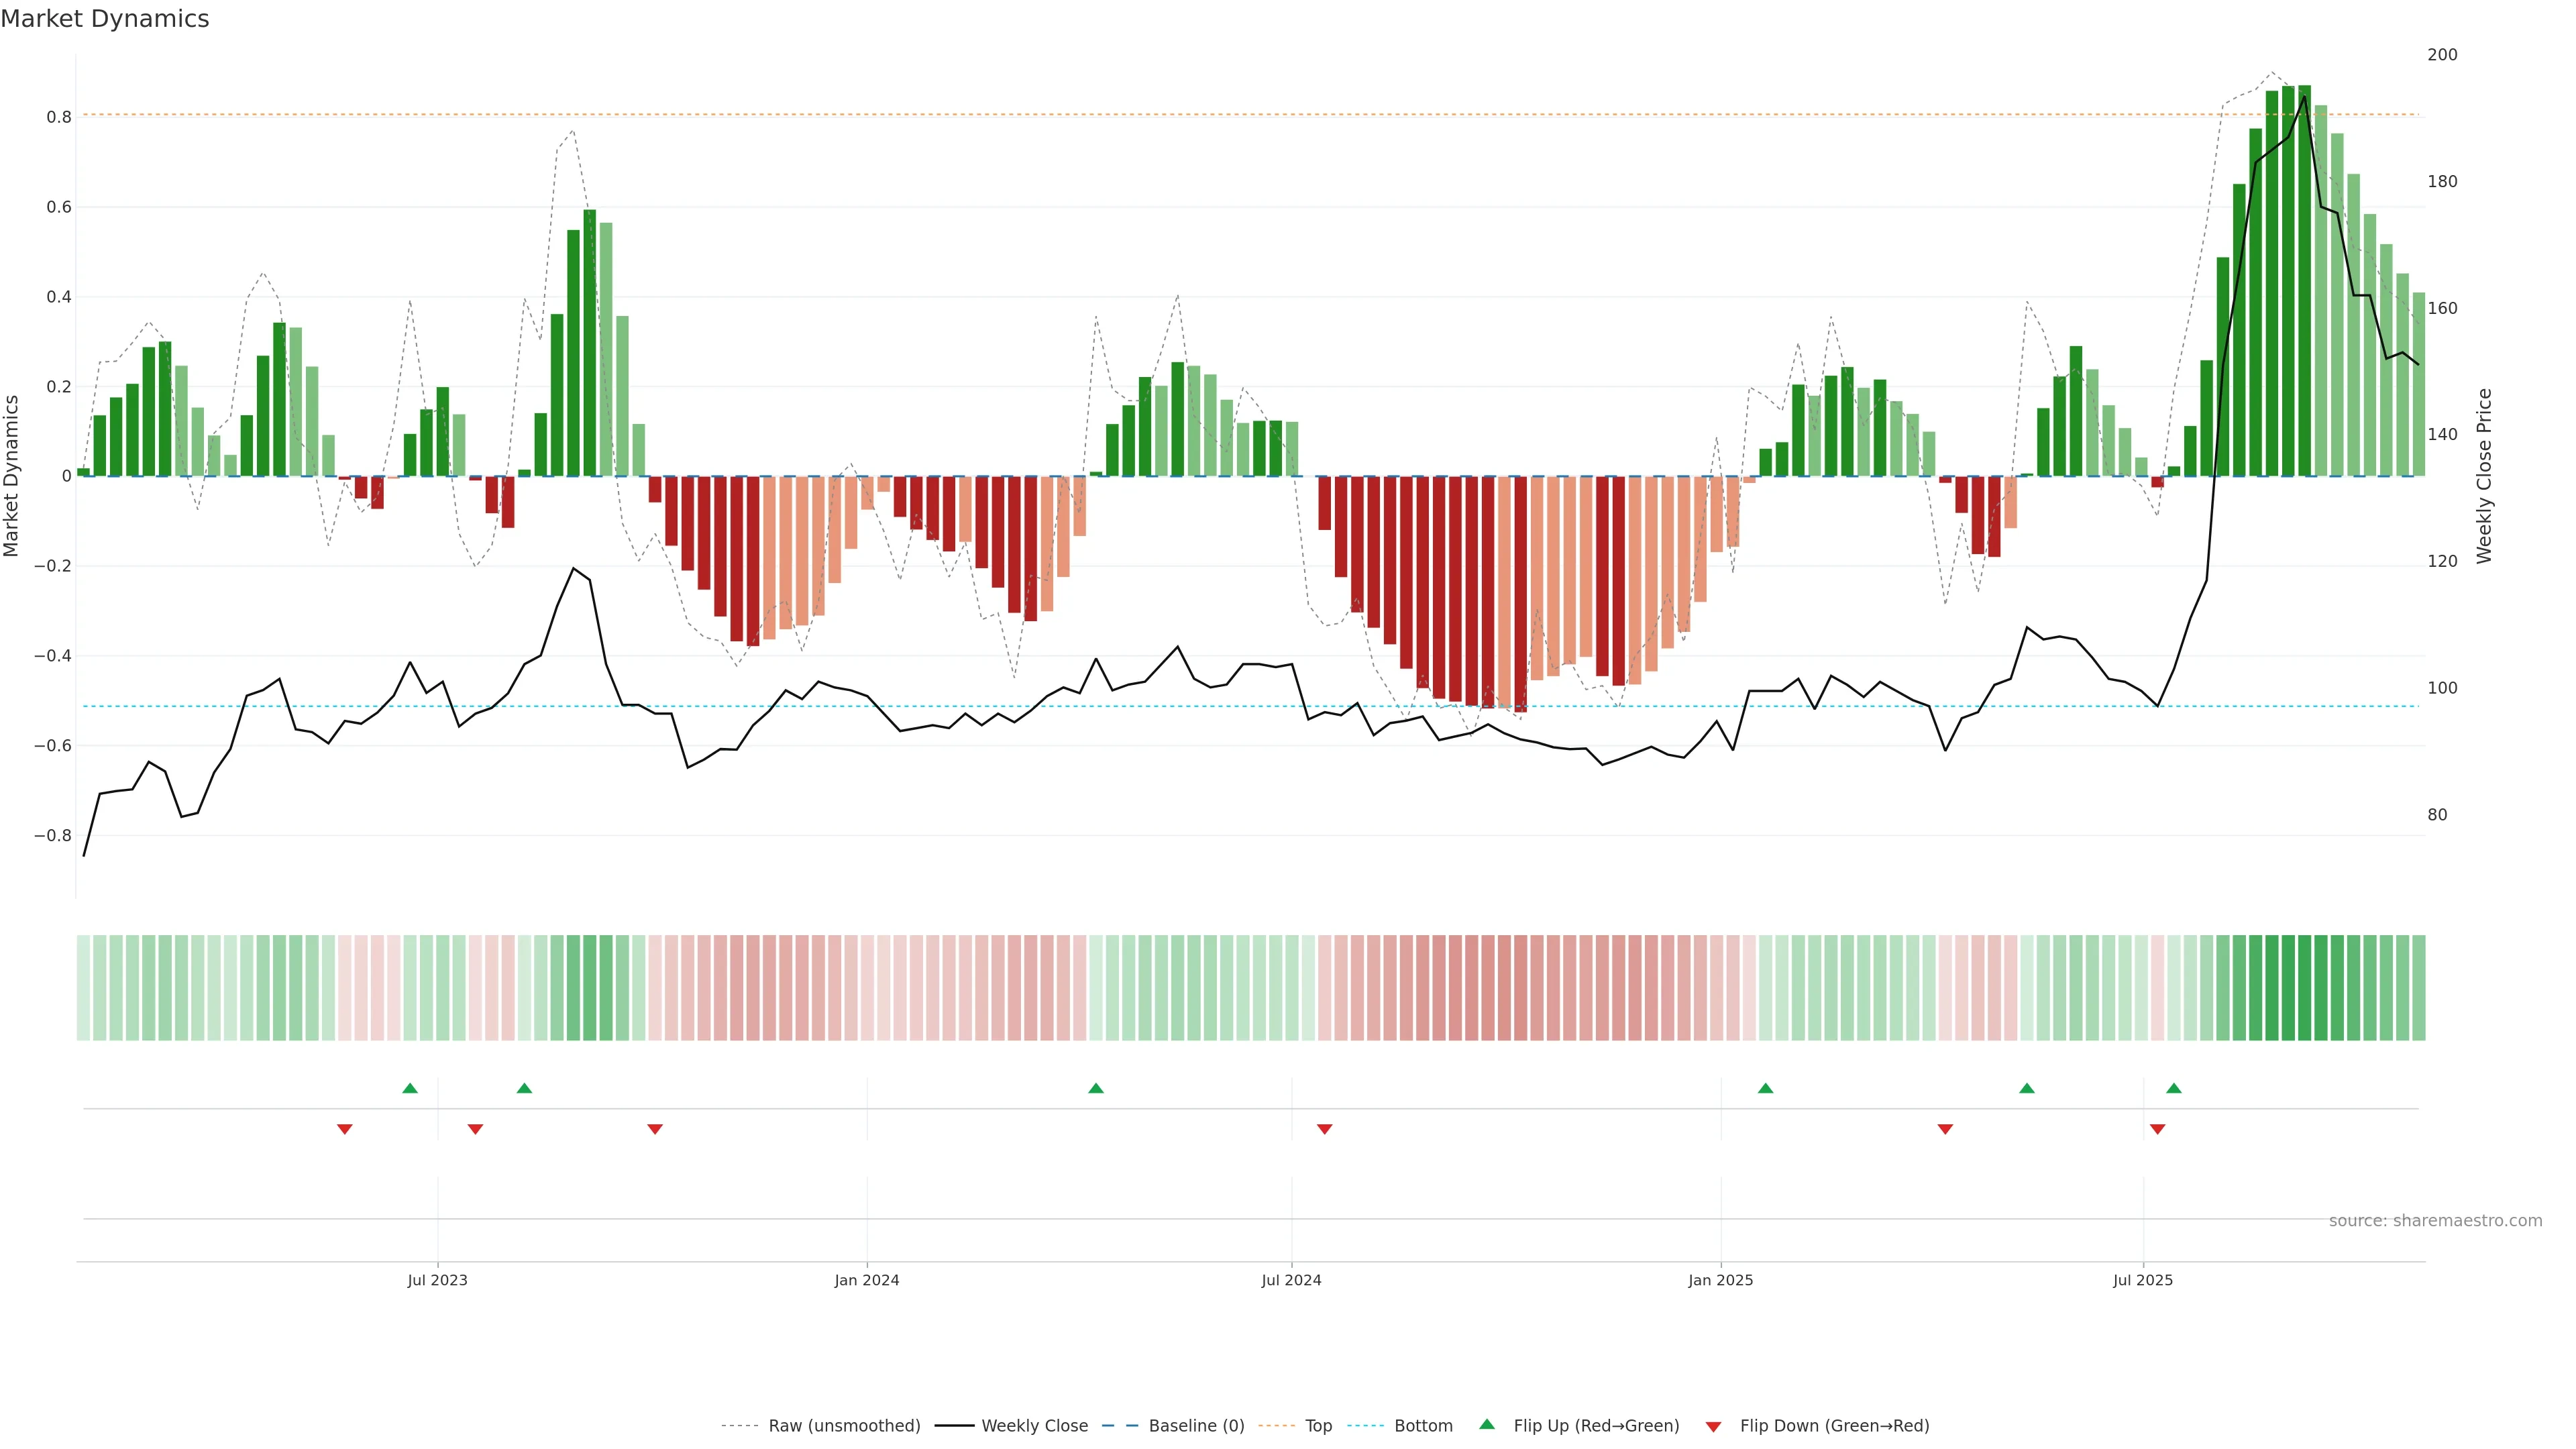The height and width of the screenshot is (1449, 2576).
Task: Click the leftmost red flip-down triangle marker
Action: click(x=345, y=1129)
